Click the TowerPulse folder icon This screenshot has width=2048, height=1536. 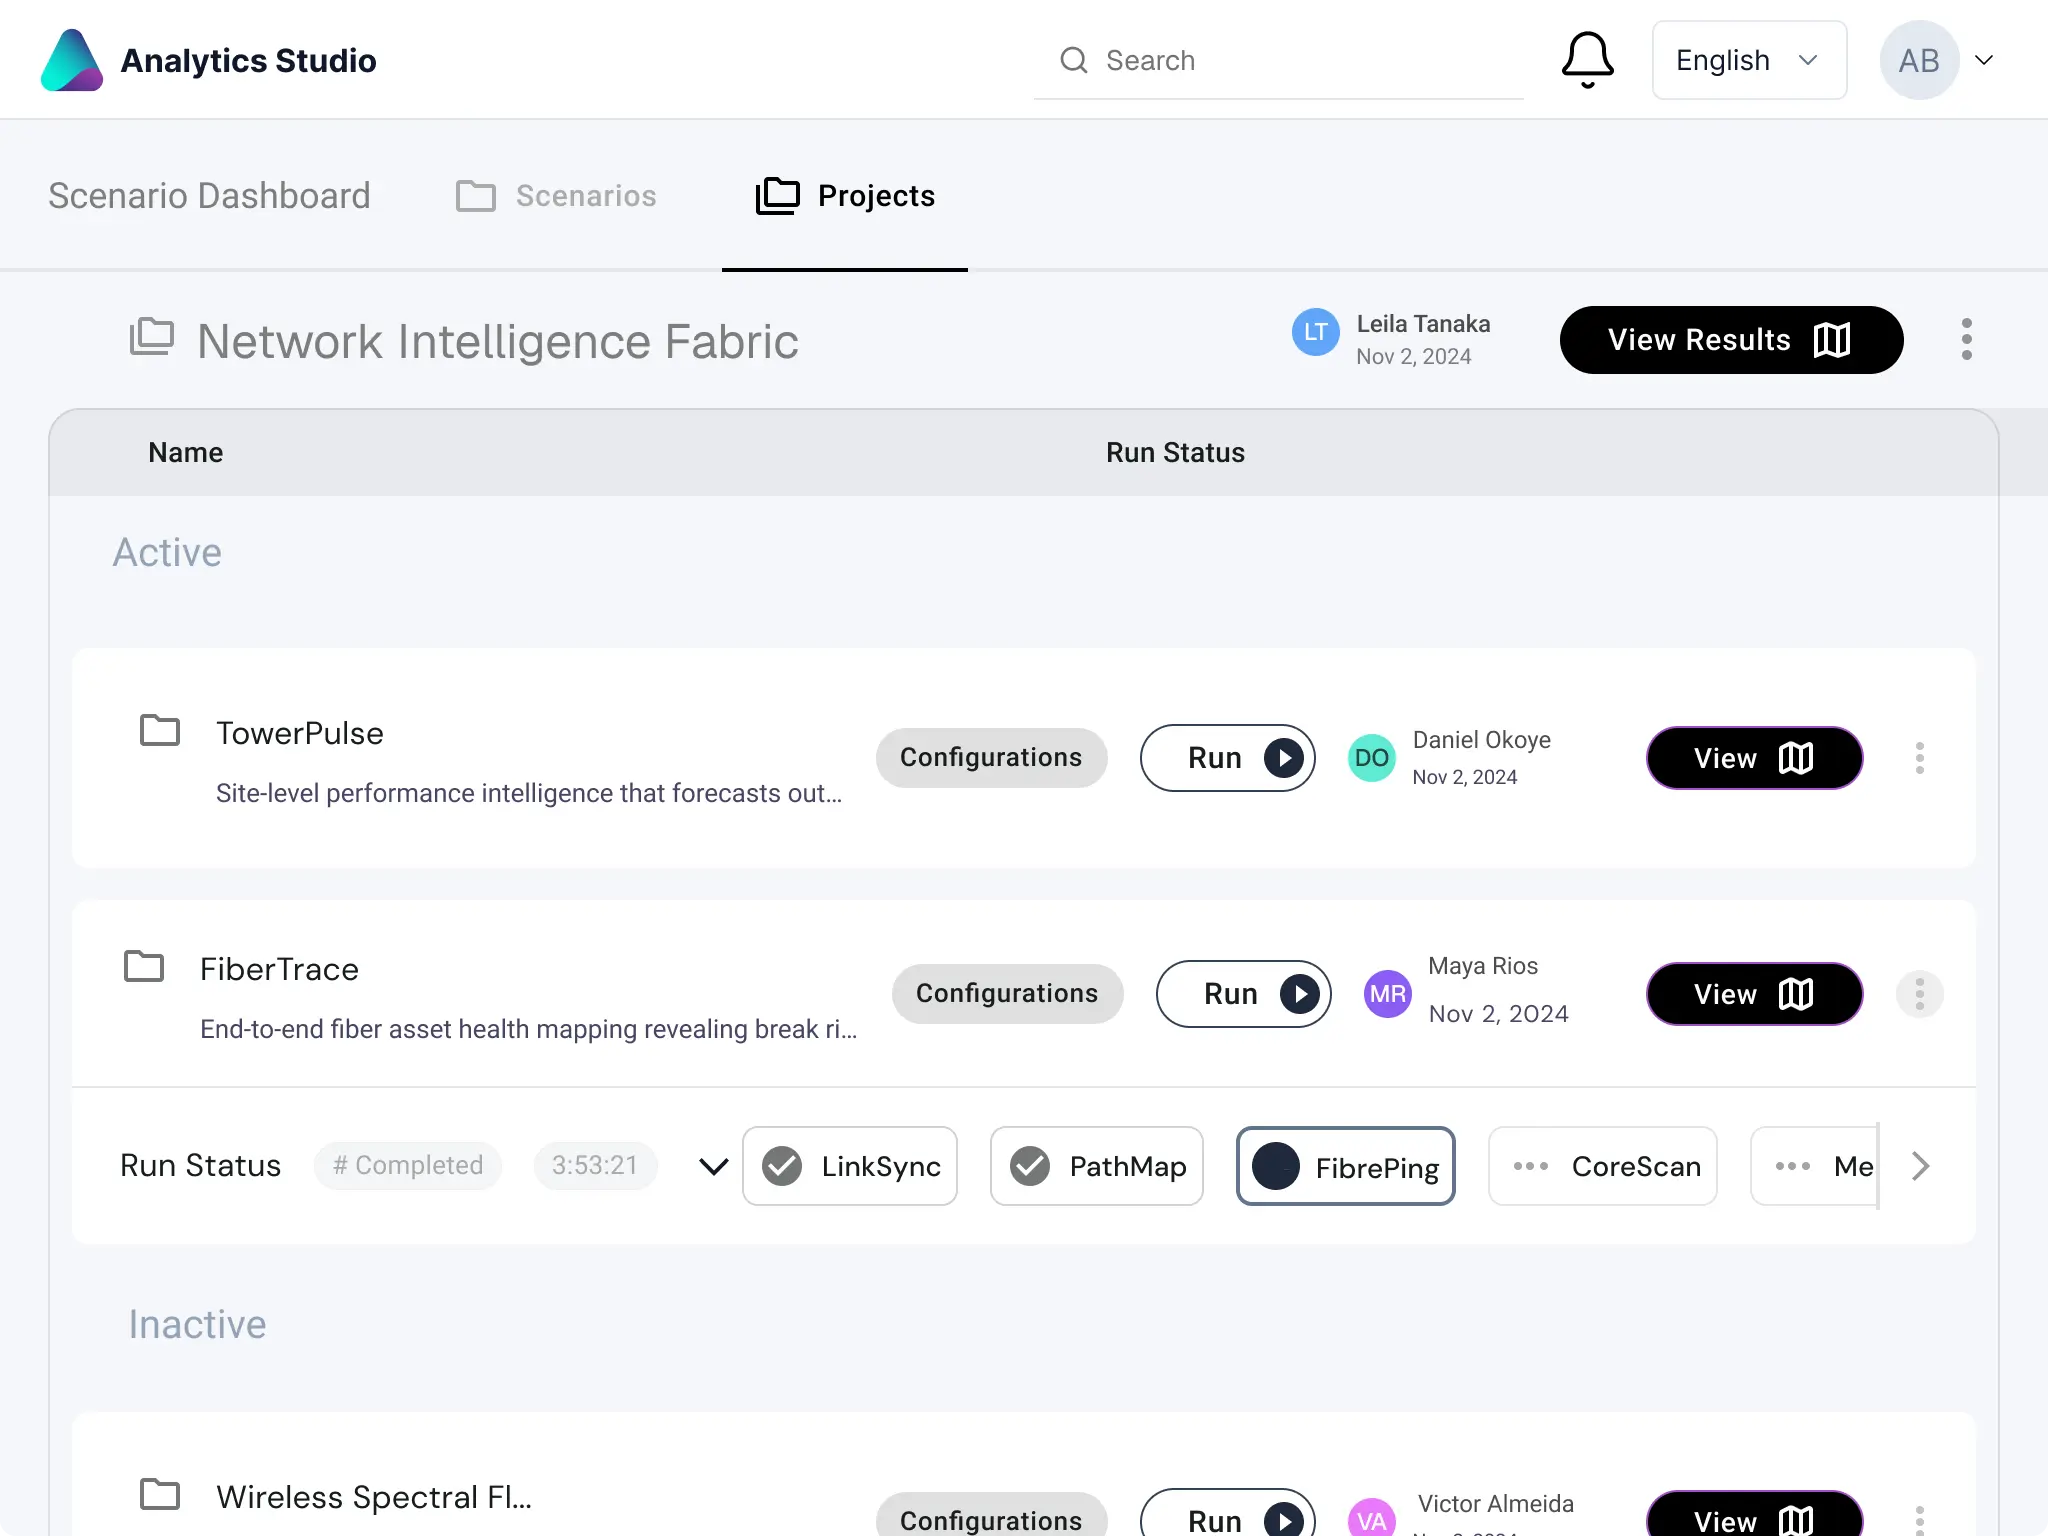click(x=160, y=731)
